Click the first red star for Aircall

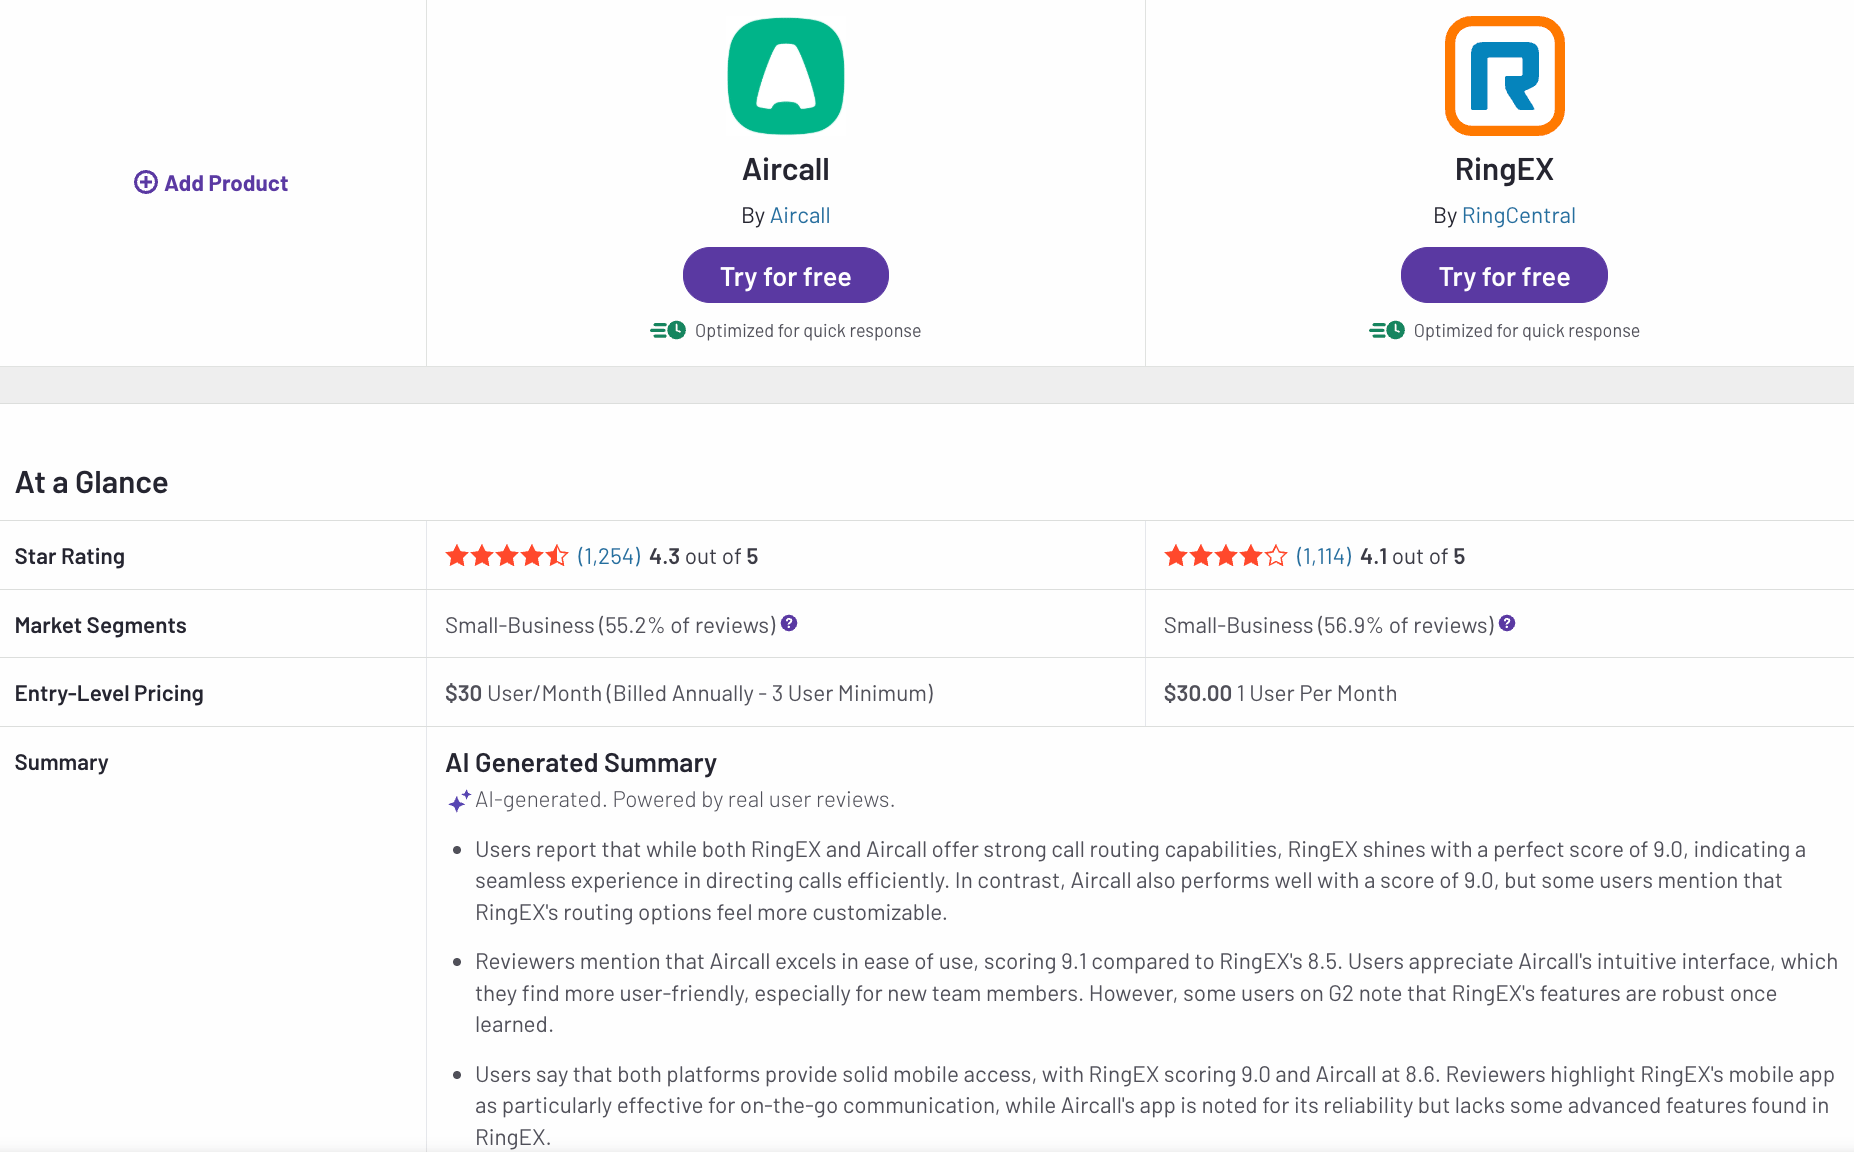(x=458, y=556)
